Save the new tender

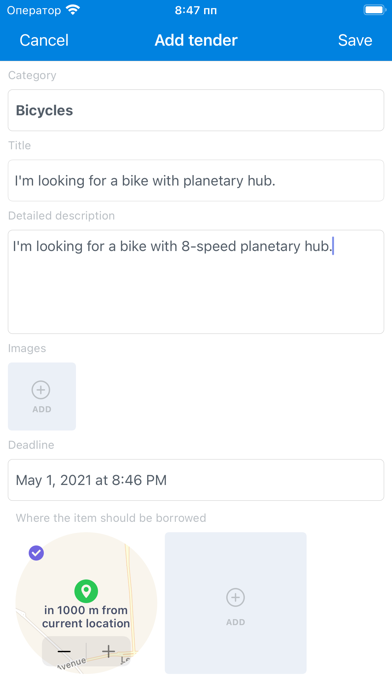pos(355,40)
